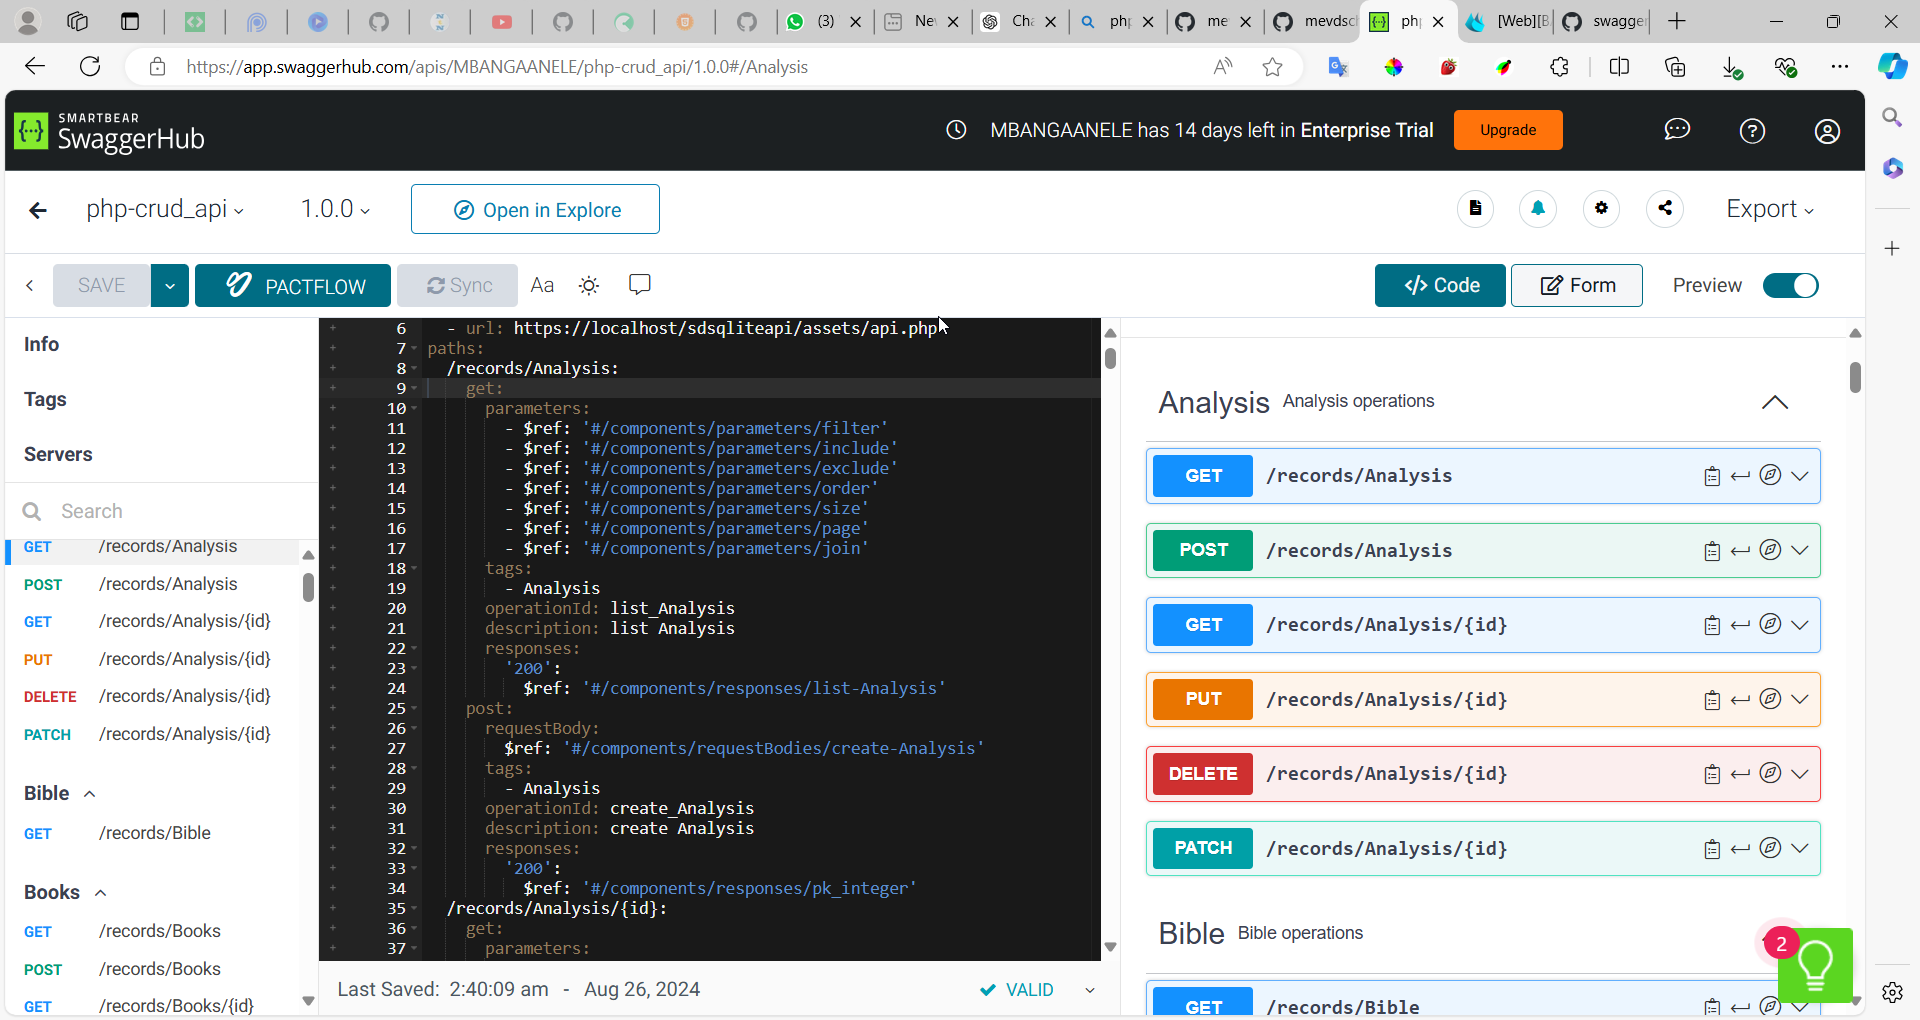Open the chat feedback icon in header
The height and width of the screenshot is (1020, 1920).
1677,130
